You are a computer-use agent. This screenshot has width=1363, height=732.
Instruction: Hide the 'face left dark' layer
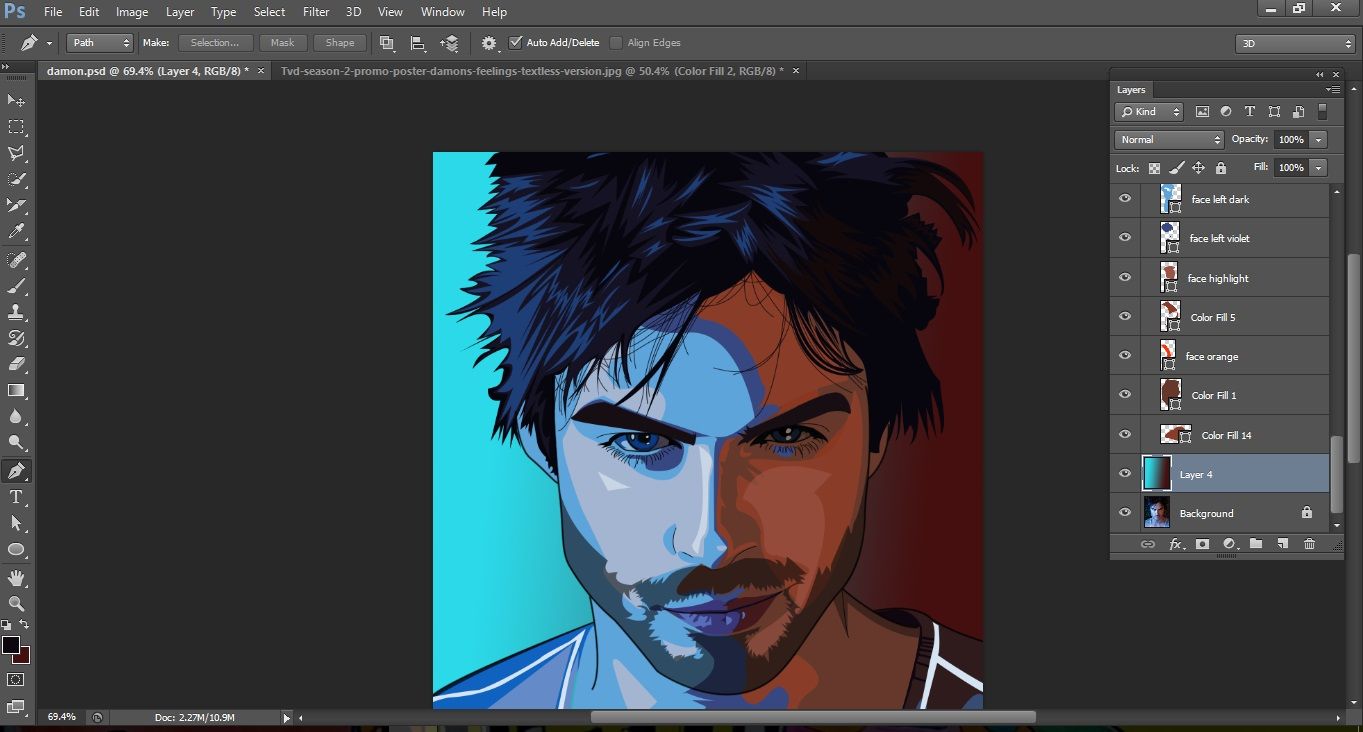(1125, 199)
